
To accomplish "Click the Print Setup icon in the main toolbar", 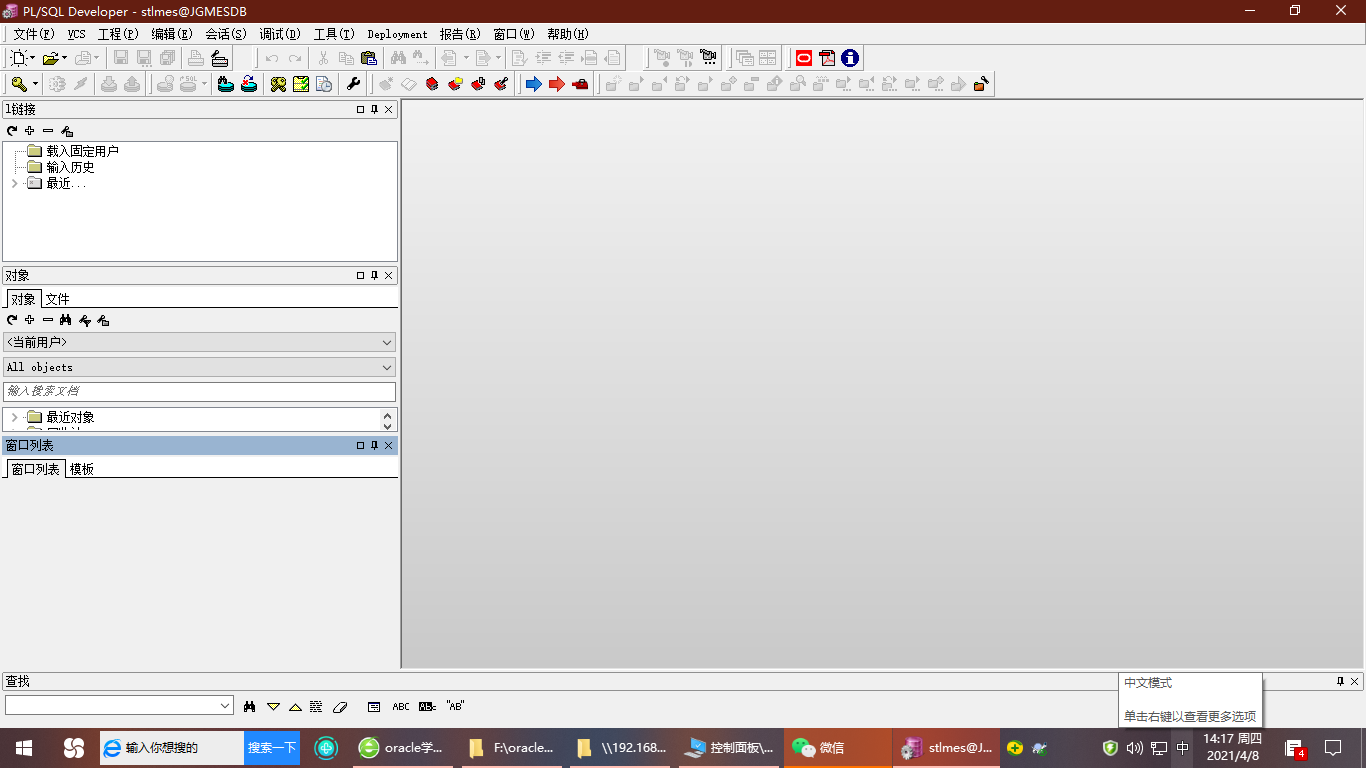I will 220,58.
